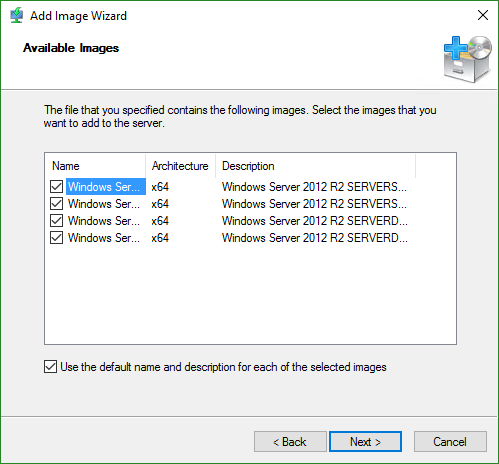Click the Description column header

(315, 166)
